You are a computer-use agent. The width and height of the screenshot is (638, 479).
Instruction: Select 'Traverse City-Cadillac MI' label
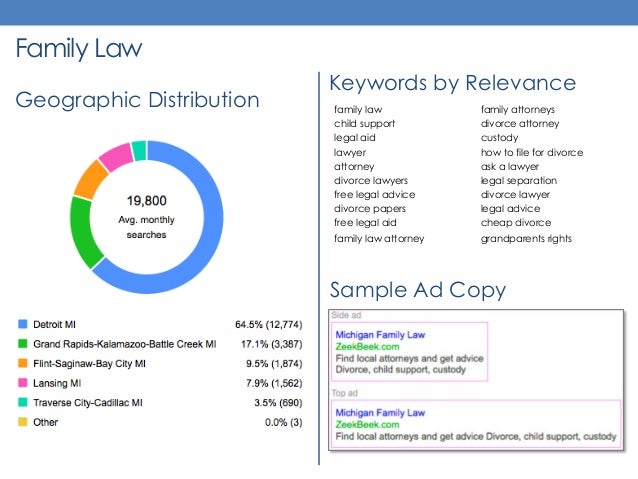88,402
